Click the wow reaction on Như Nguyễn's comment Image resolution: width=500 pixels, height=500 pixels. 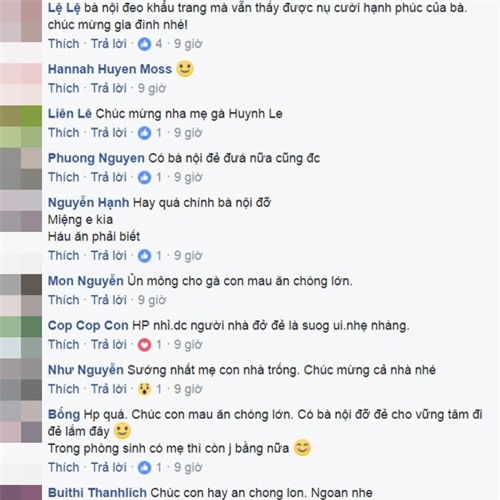[x=144, y=389]
